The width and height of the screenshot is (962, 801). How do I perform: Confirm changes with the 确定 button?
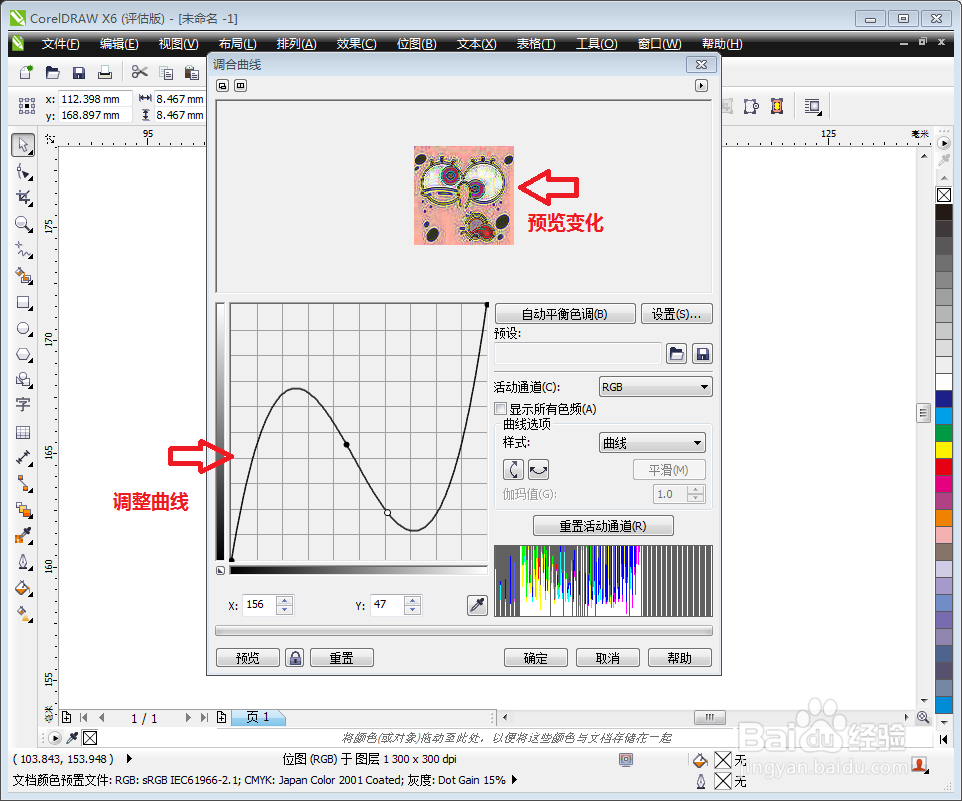[x=536, y=657]
